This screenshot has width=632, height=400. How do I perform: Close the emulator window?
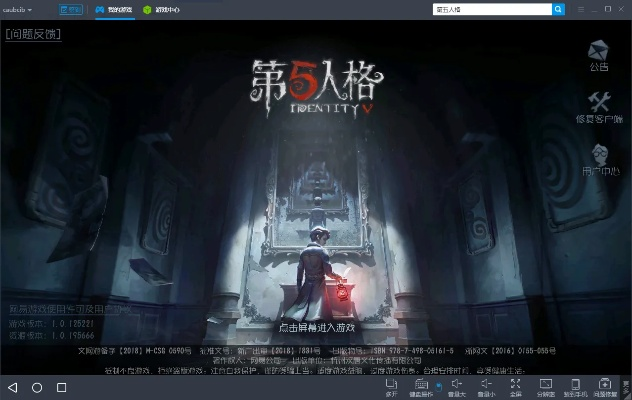click(x=621, y=9)
